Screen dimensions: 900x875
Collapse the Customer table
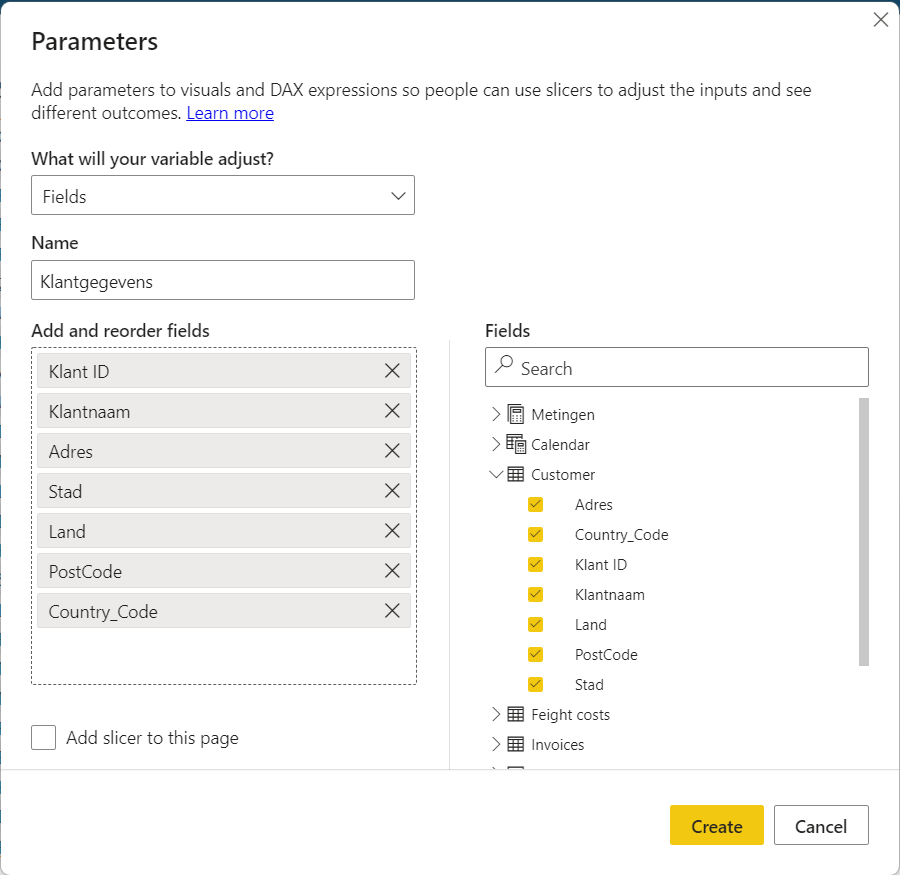(x=496, y=474)
